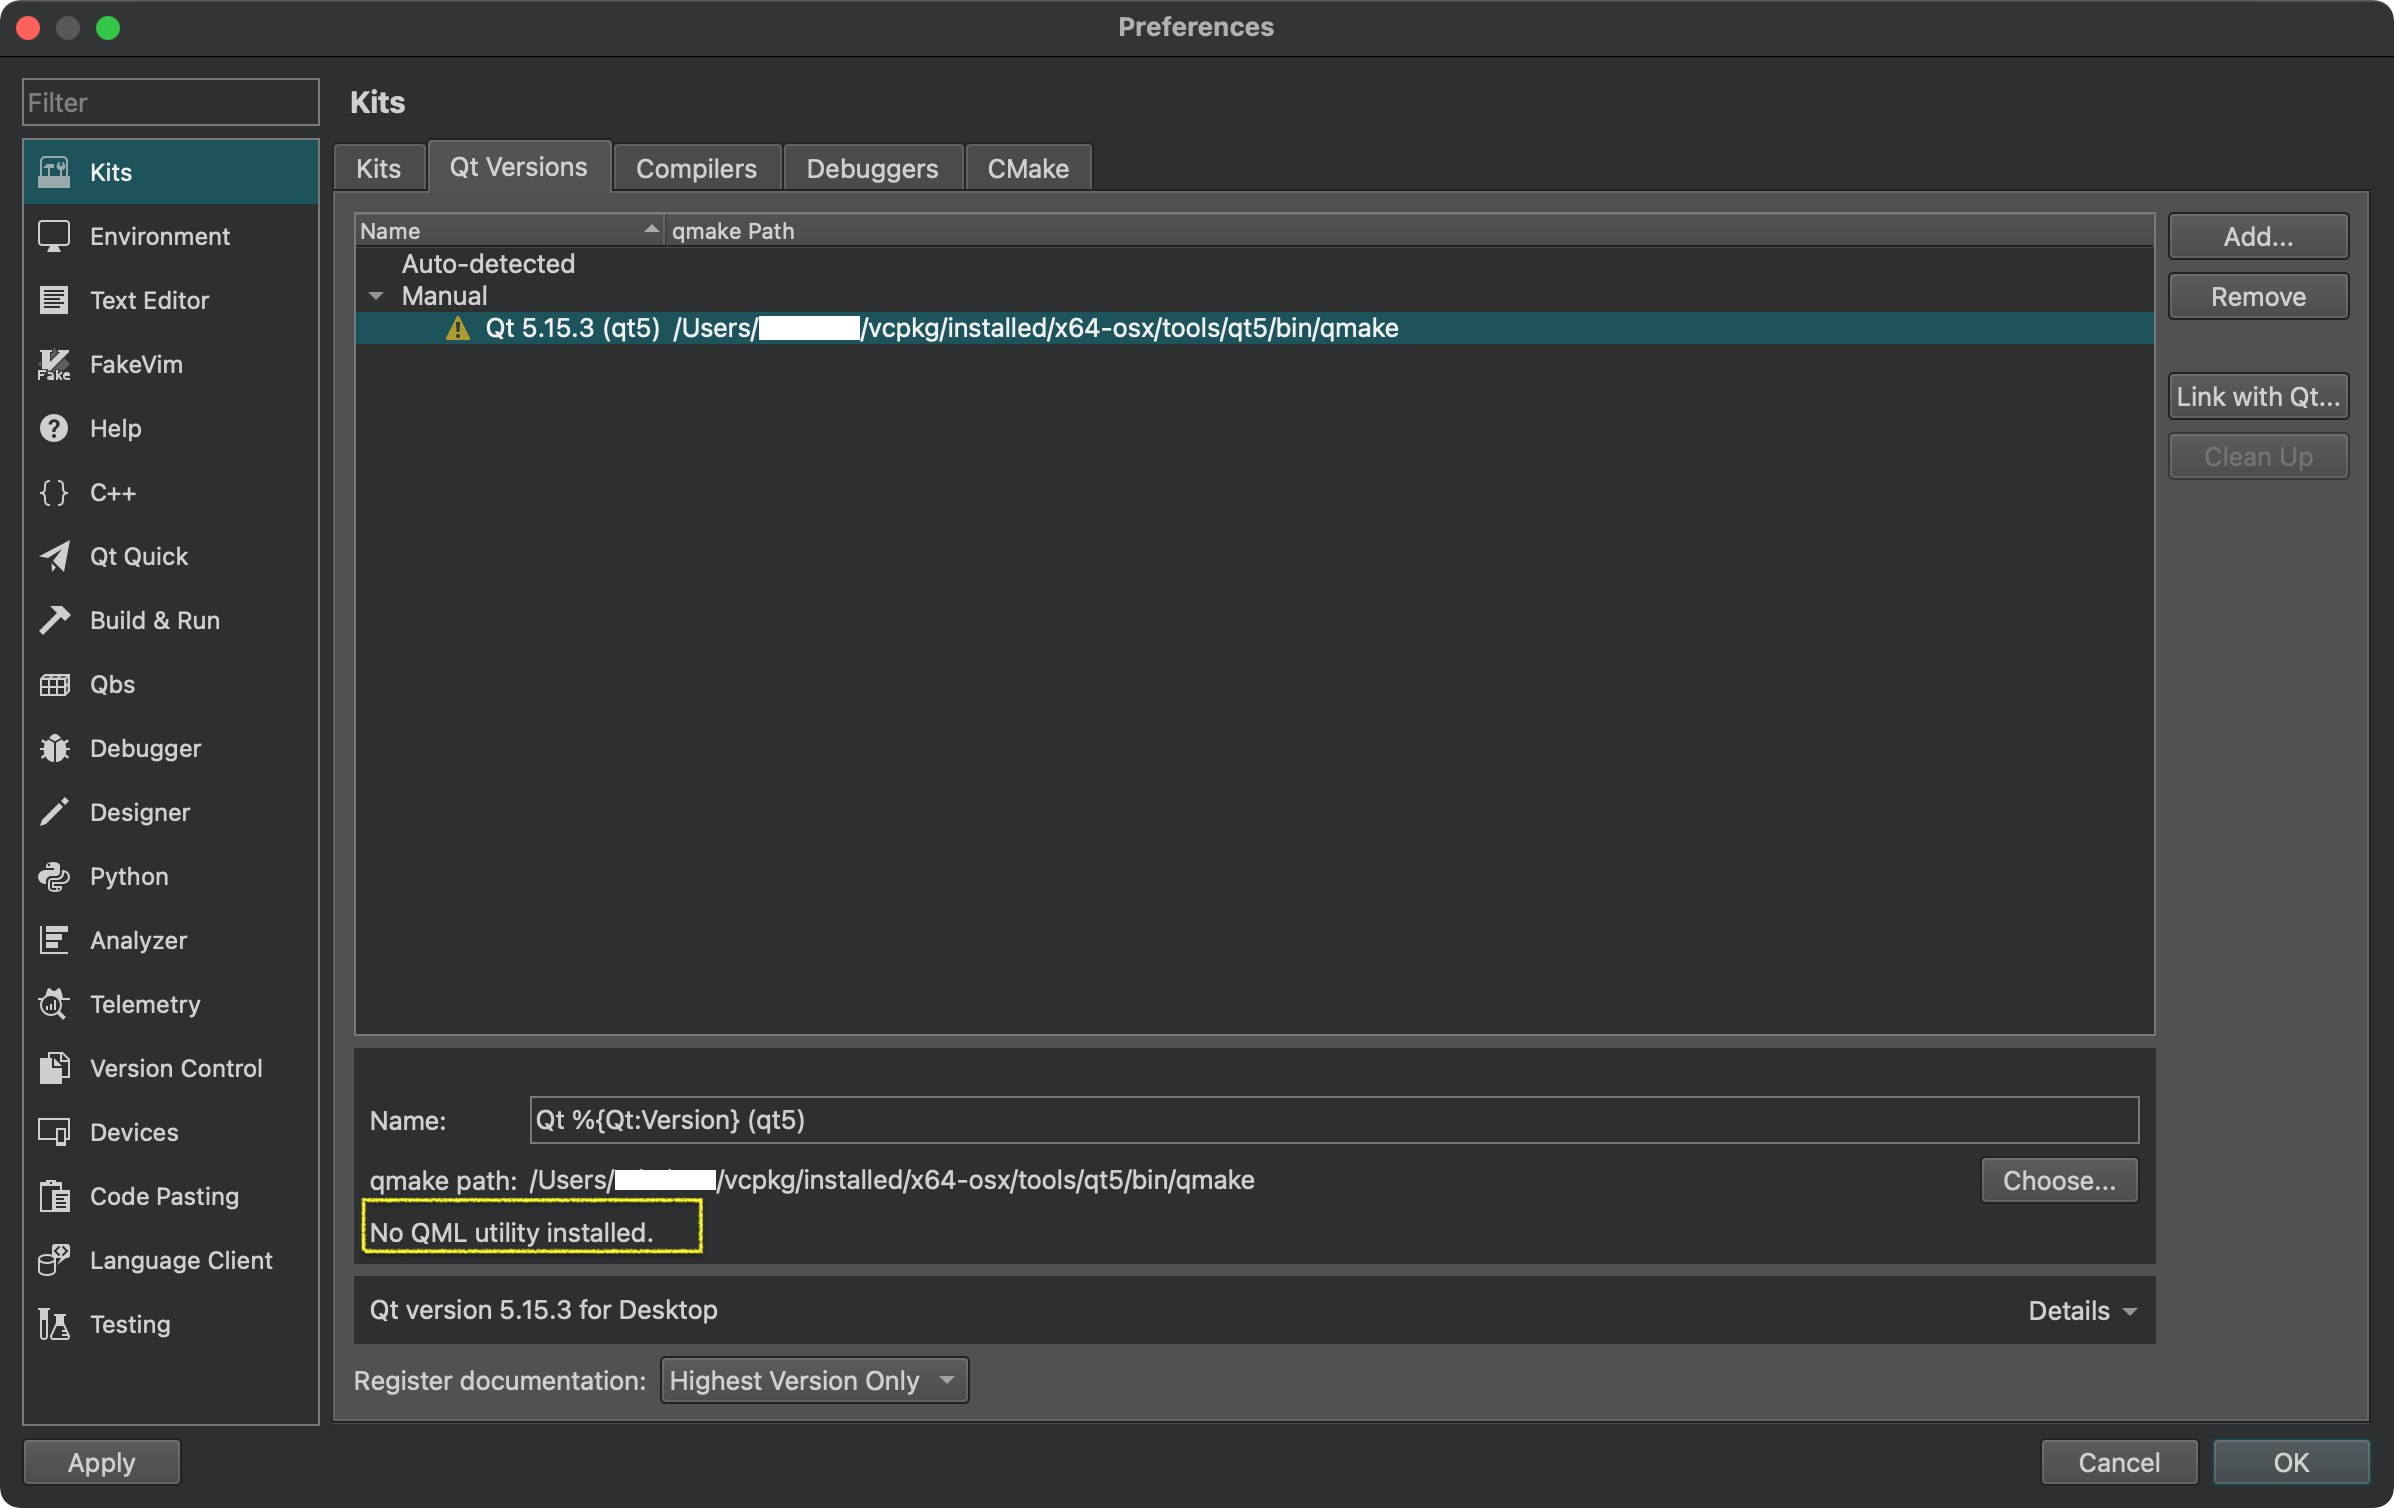Click the warning icon beside Qt 5.15.3
Viewport: 2394px width, 1508px height.
(x=458, y=329)
